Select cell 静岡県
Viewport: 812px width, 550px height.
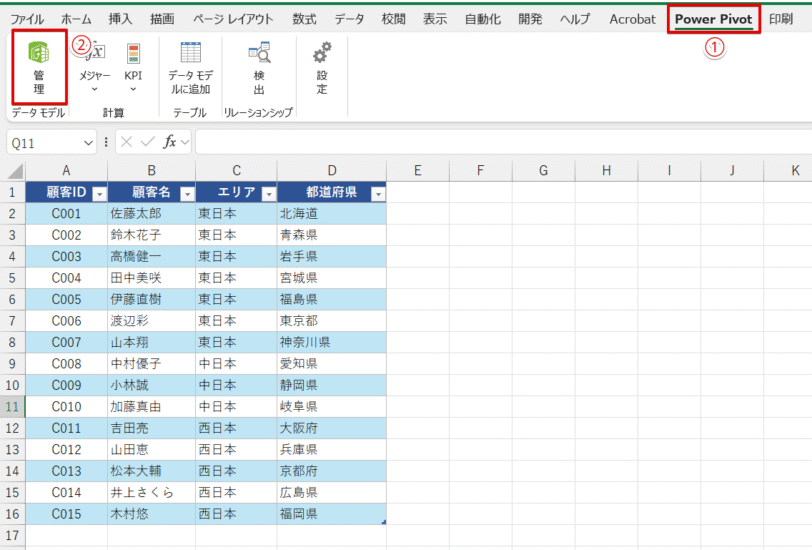[x=331, y=385]
